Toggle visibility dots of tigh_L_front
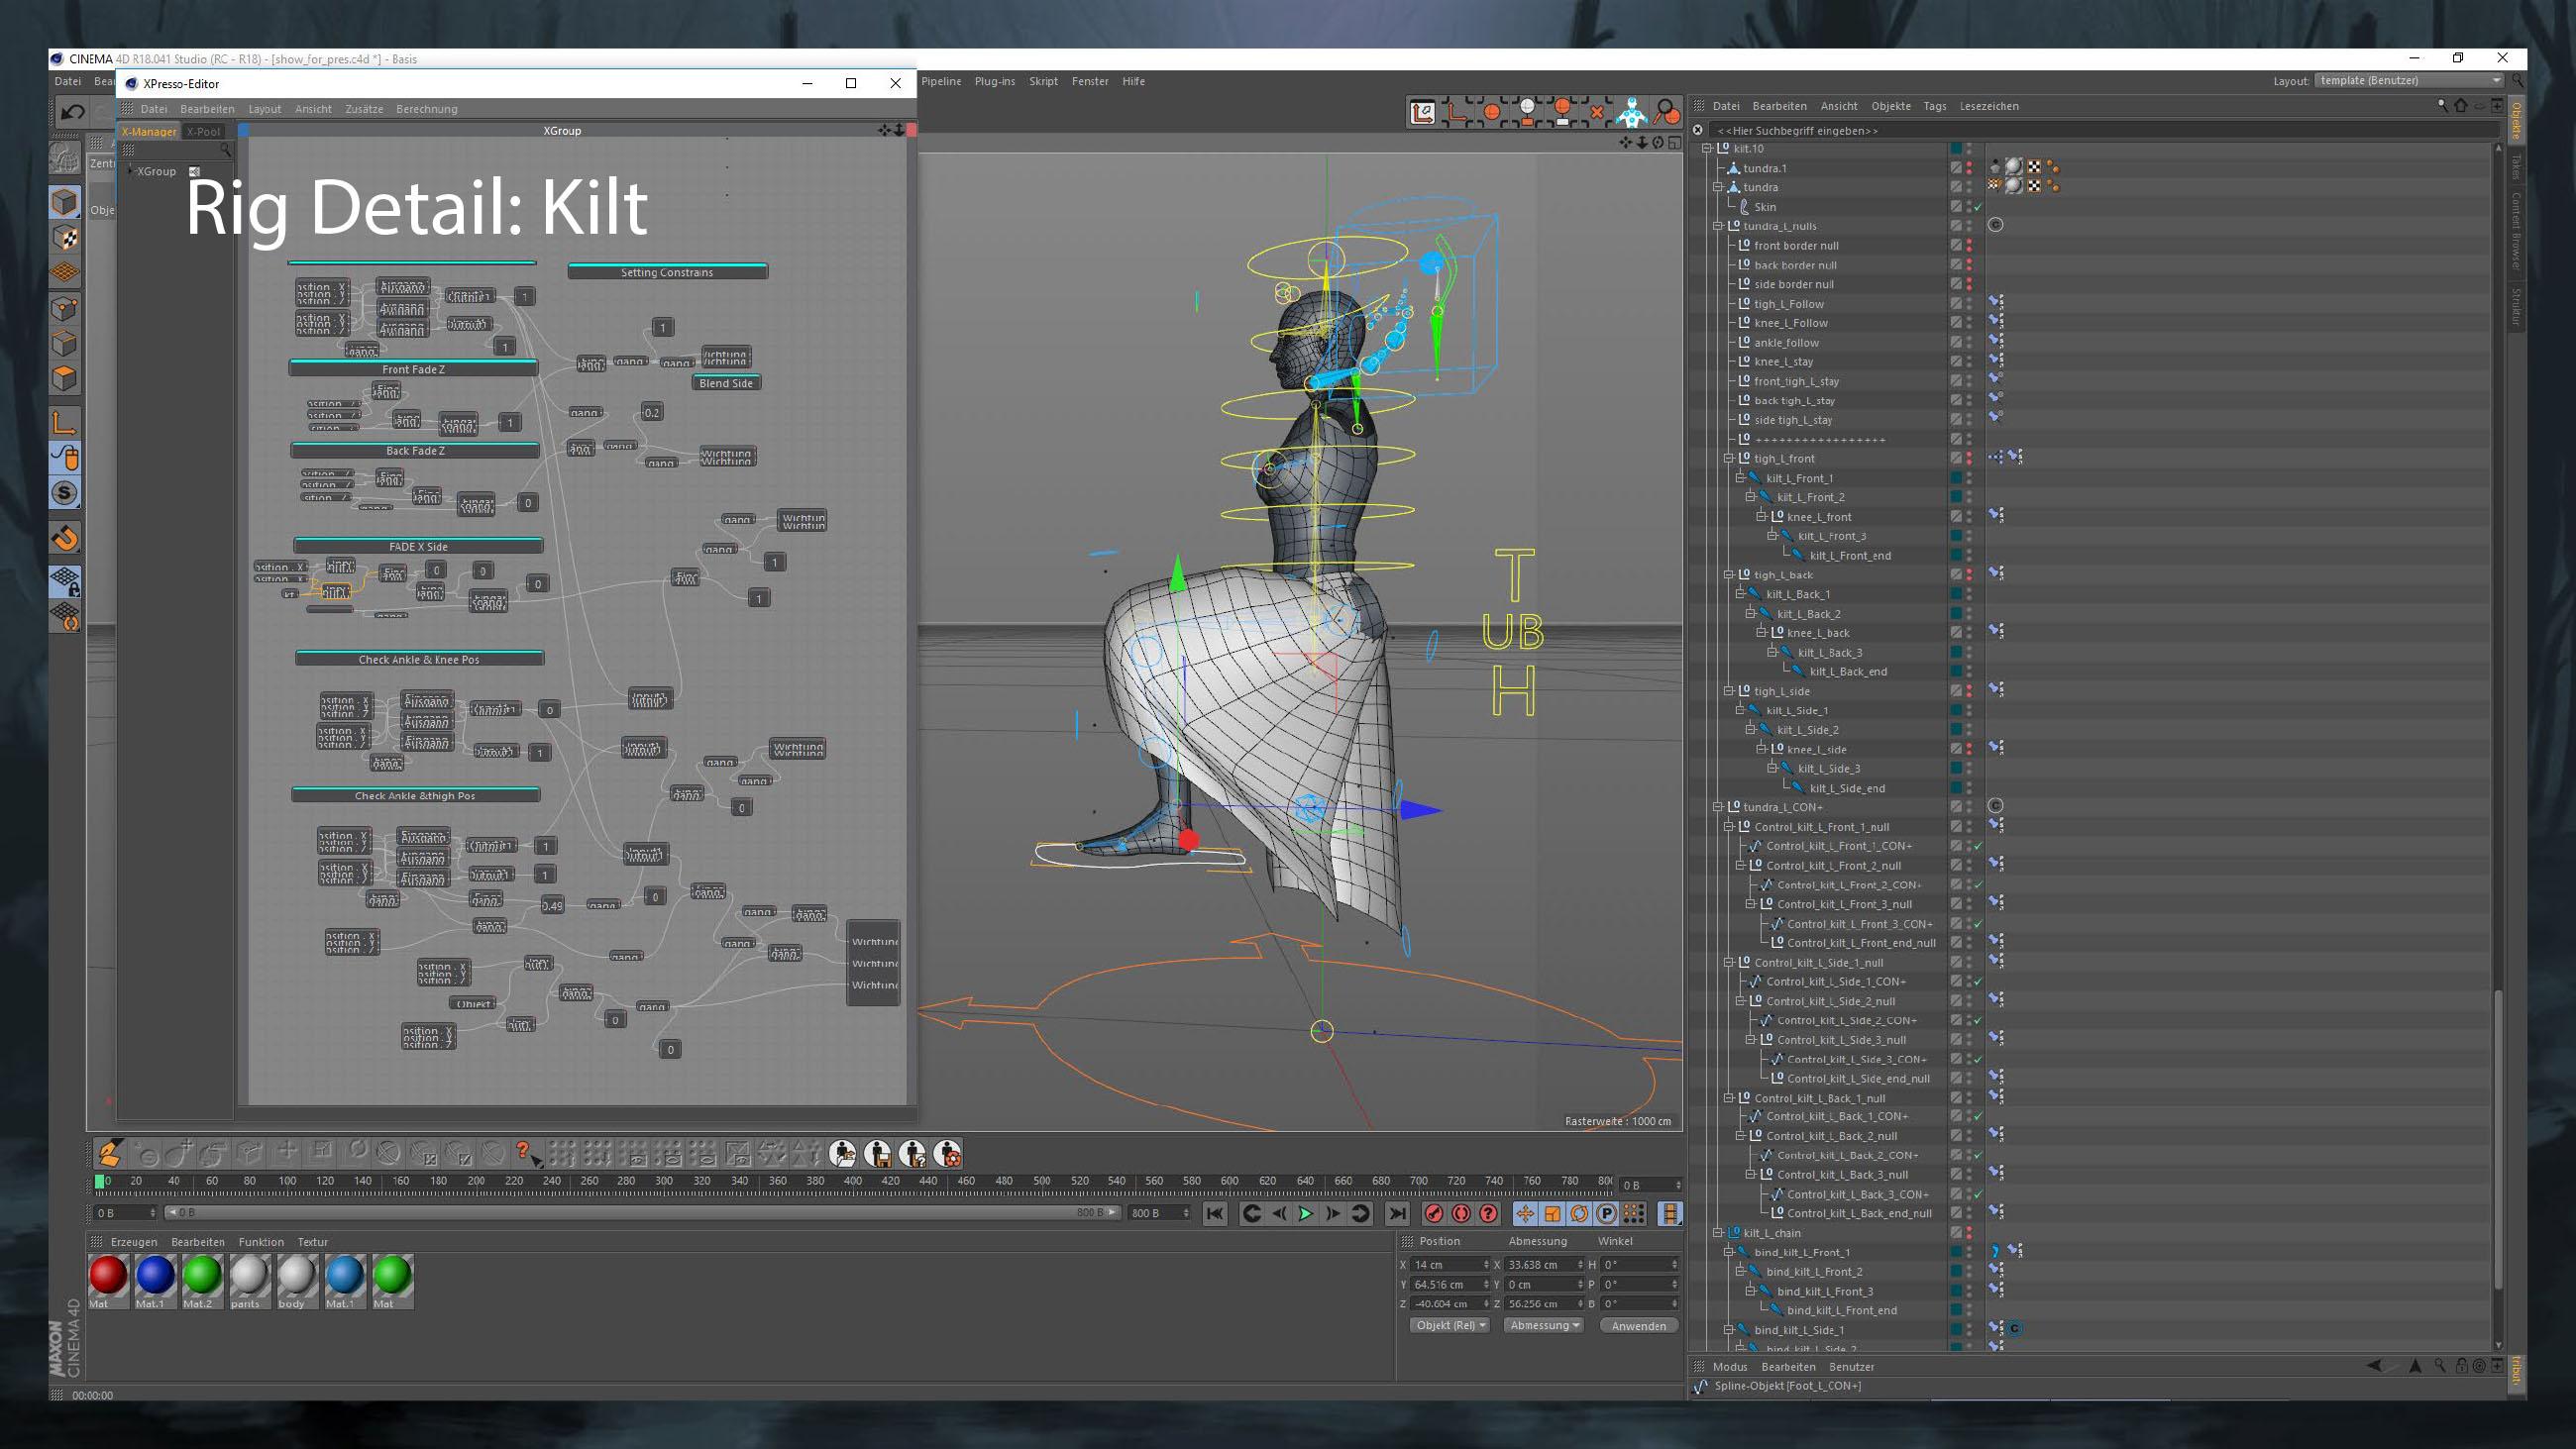The width and height of the screenshot is (2576, 1449). [1969, 458]
